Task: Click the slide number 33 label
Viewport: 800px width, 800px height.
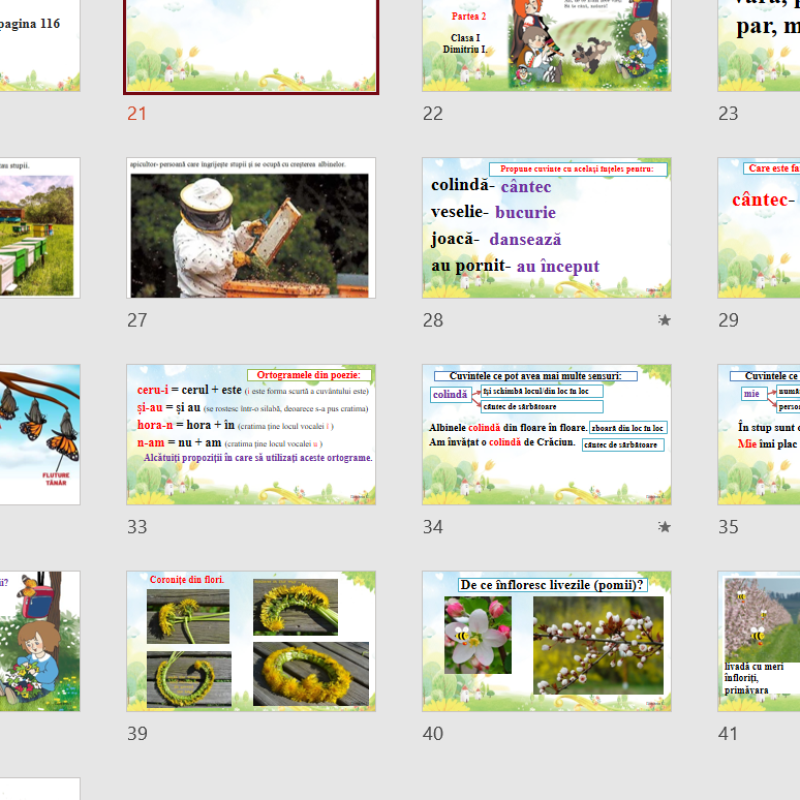Action: (137, 527)
